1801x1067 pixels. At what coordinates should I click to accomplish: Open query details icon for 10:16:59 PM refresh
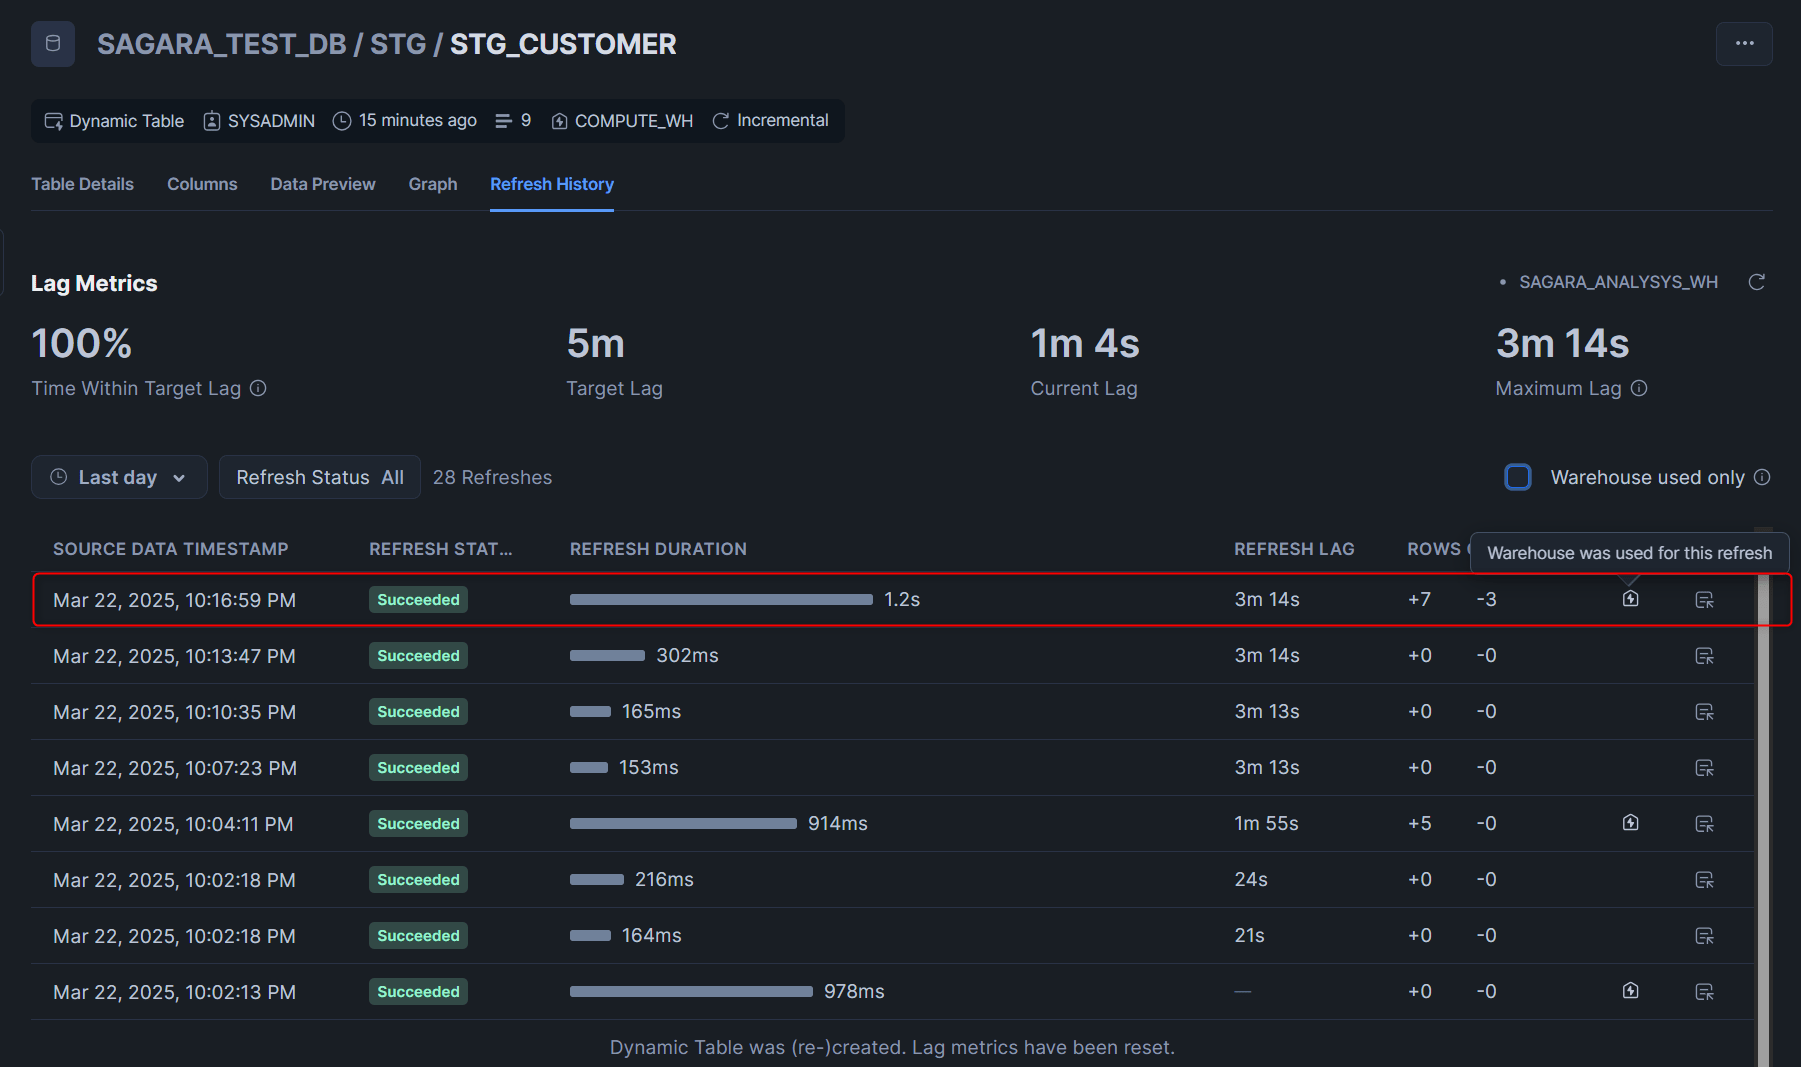[x=1705, y=600]
